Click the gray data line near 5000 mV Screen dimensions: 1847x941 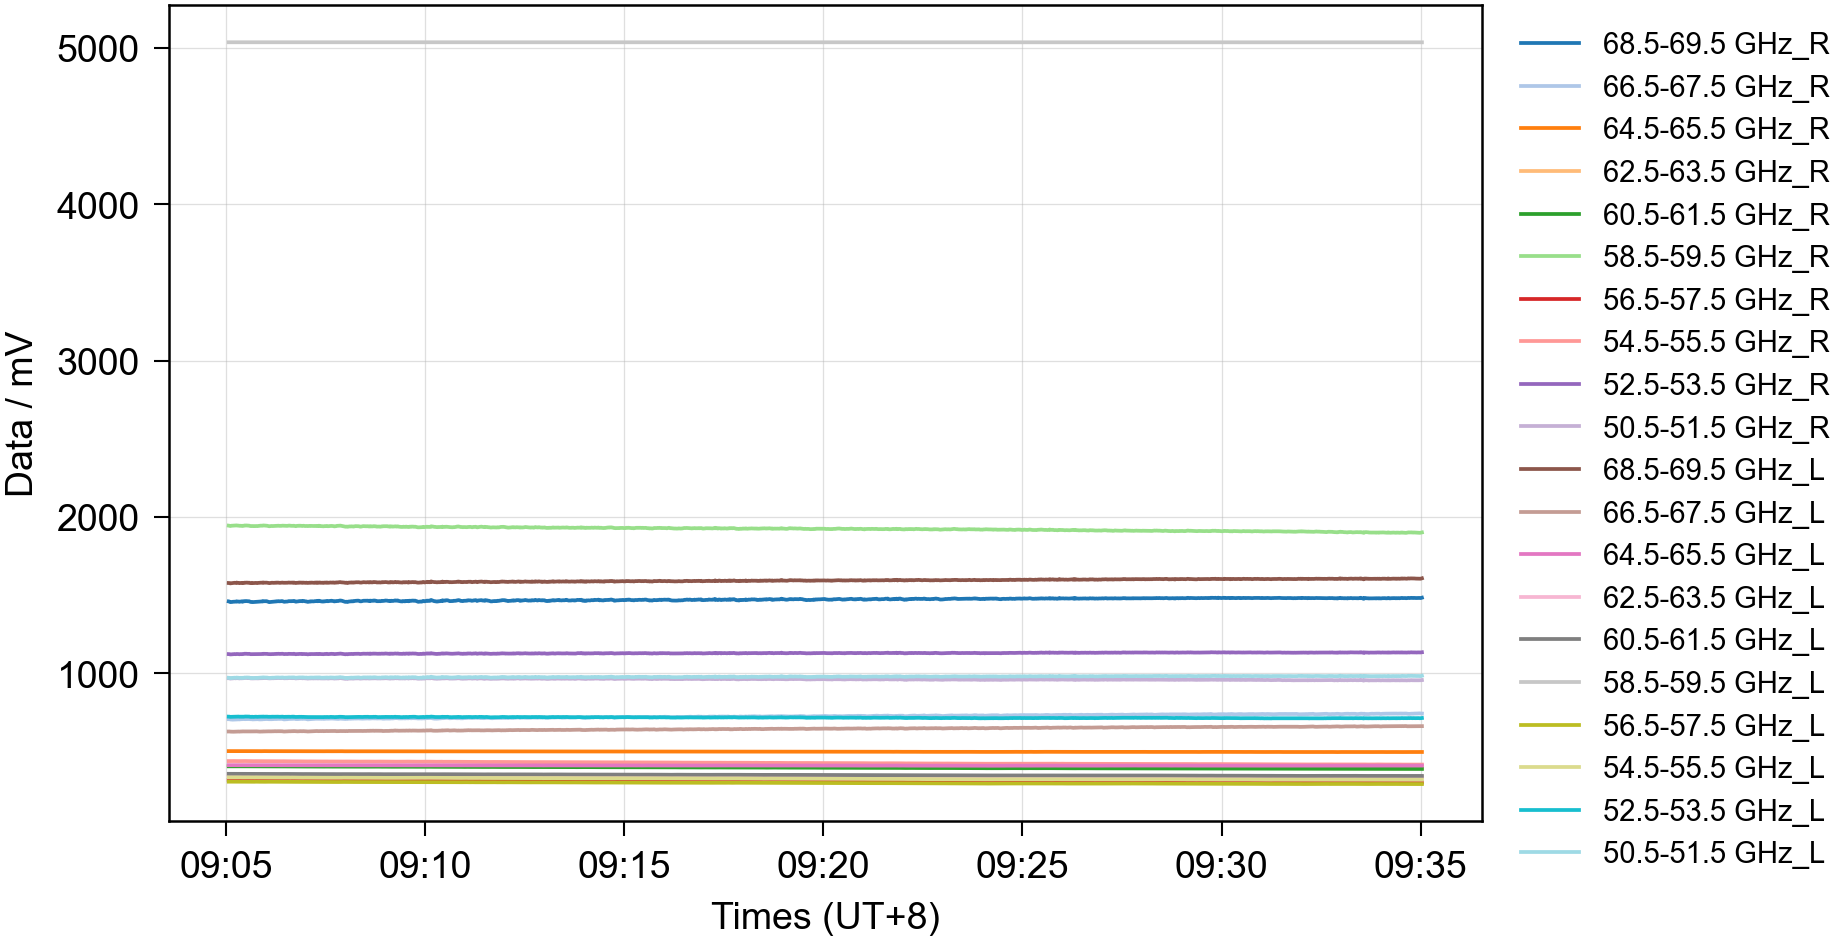coord(823,42)
